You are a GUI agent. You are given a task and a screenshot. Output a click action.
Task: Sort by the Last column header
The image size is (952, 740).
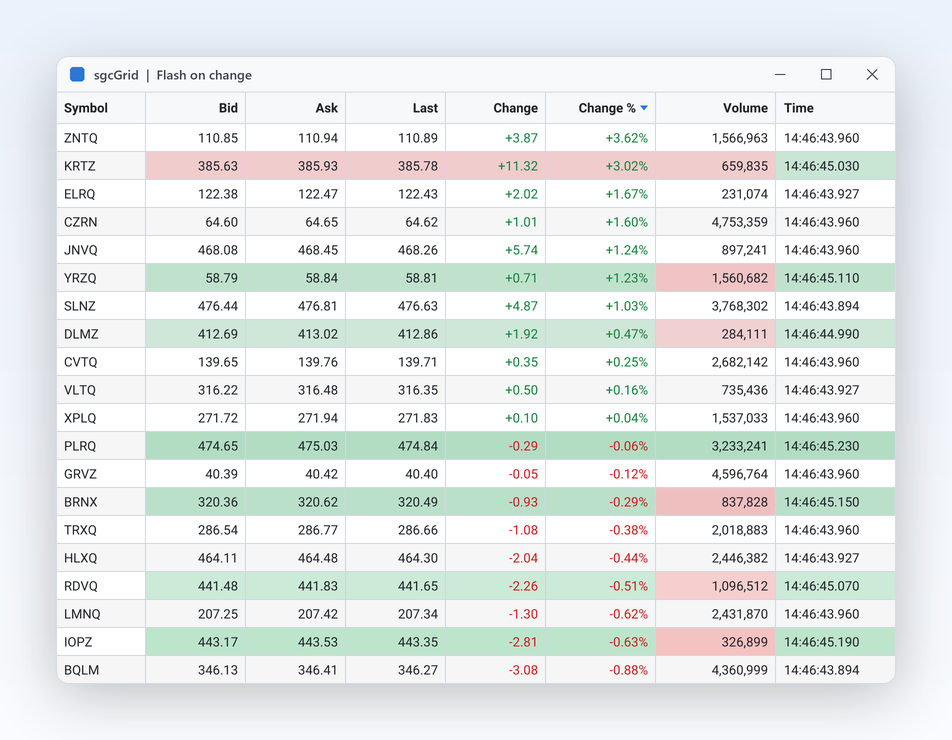[396, 108]
